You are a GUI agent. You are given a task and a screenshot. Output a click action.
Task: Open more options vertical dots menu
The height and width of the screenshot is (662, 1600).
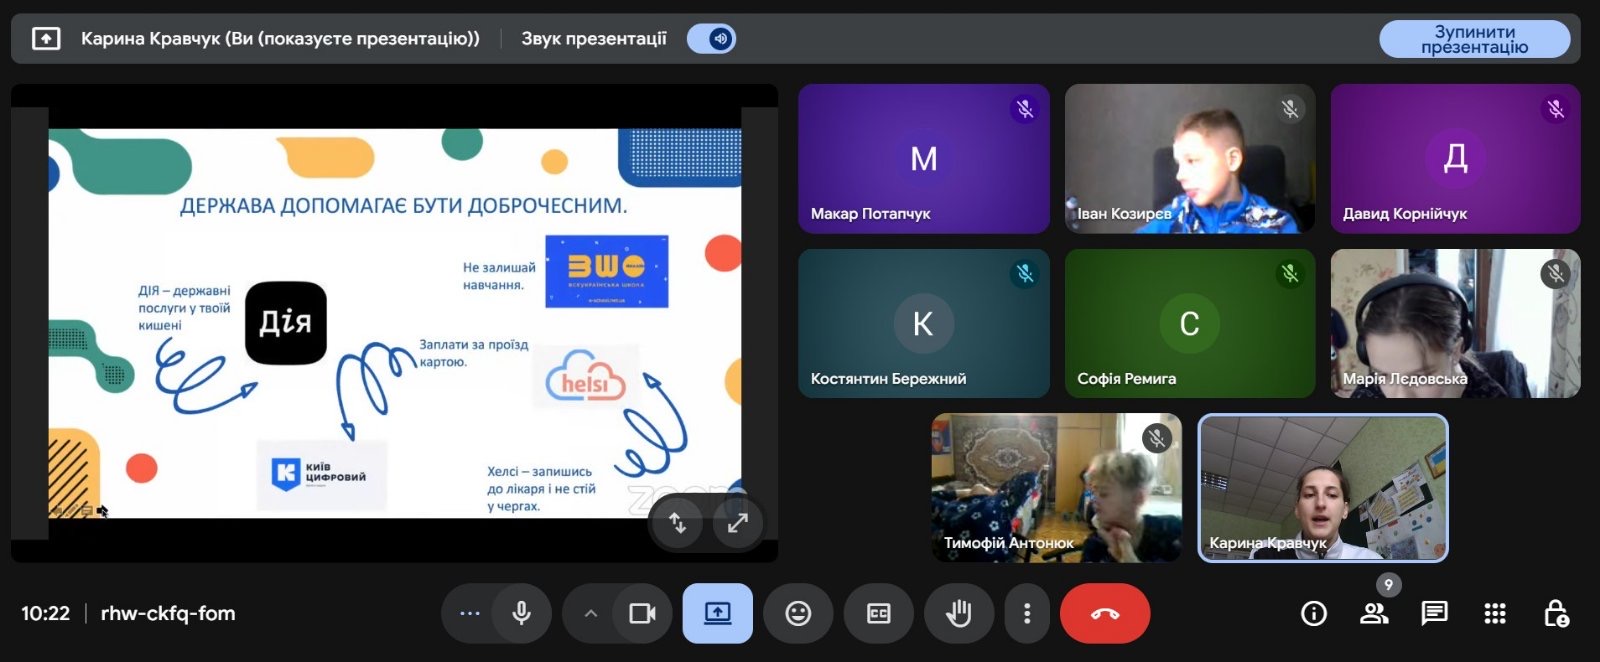click(x=1027, y=613)
